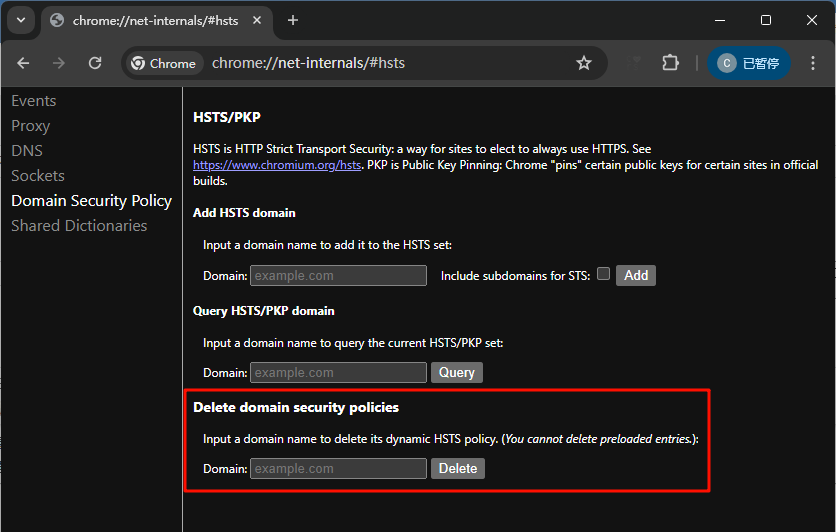Enable Include subdomains for STS checkbox
The image size is (836, 532).
coord(603,274)
